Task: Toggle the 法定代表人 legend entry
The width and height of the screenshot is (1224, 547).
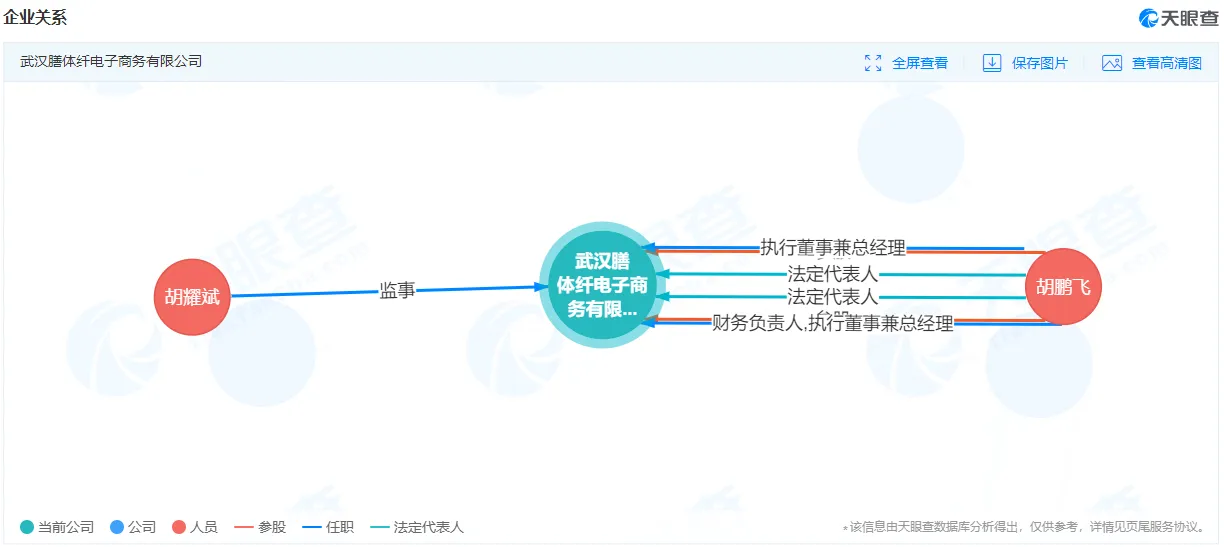Action: pos(417,527)
